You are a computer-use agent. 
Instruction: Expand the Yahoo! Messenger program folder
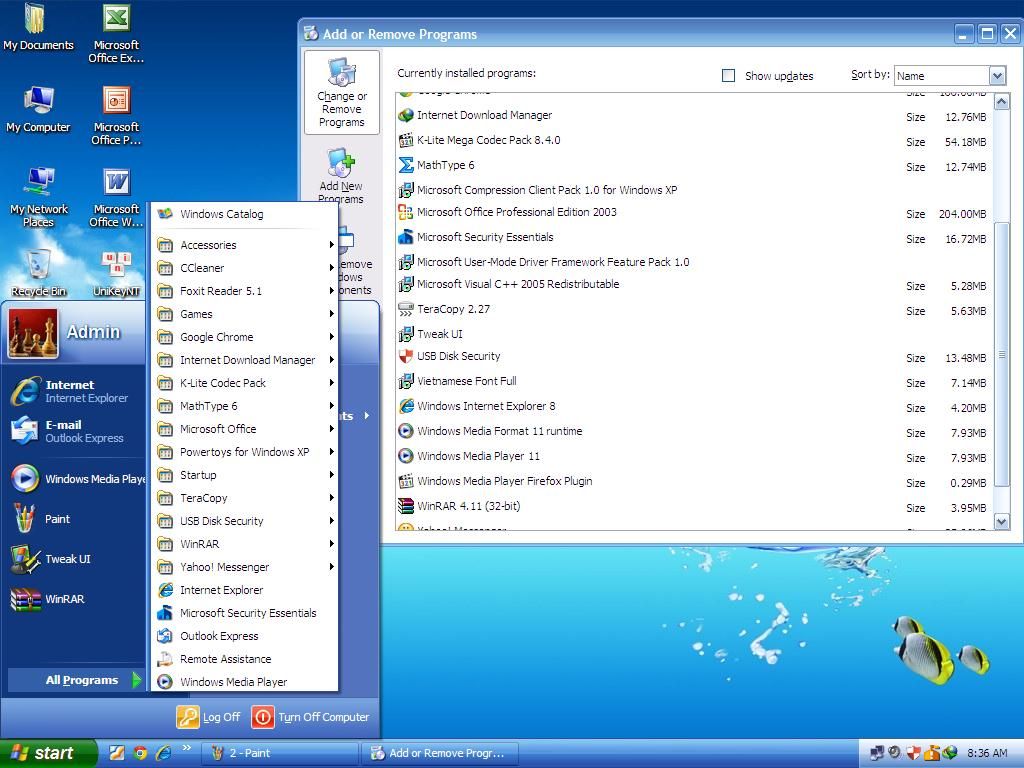click(x=245, y=567)
